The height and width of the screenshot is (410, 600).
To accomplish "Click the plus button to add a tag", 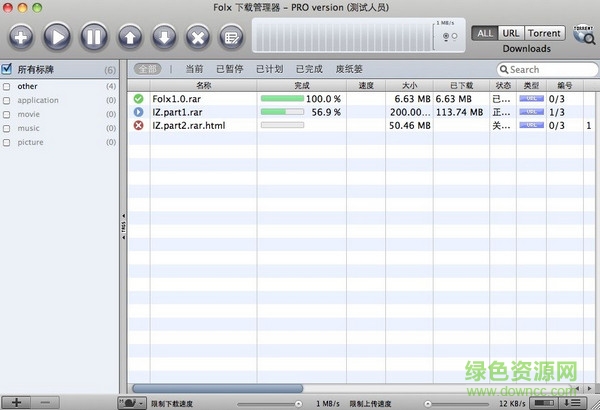I will click(16, 403).
